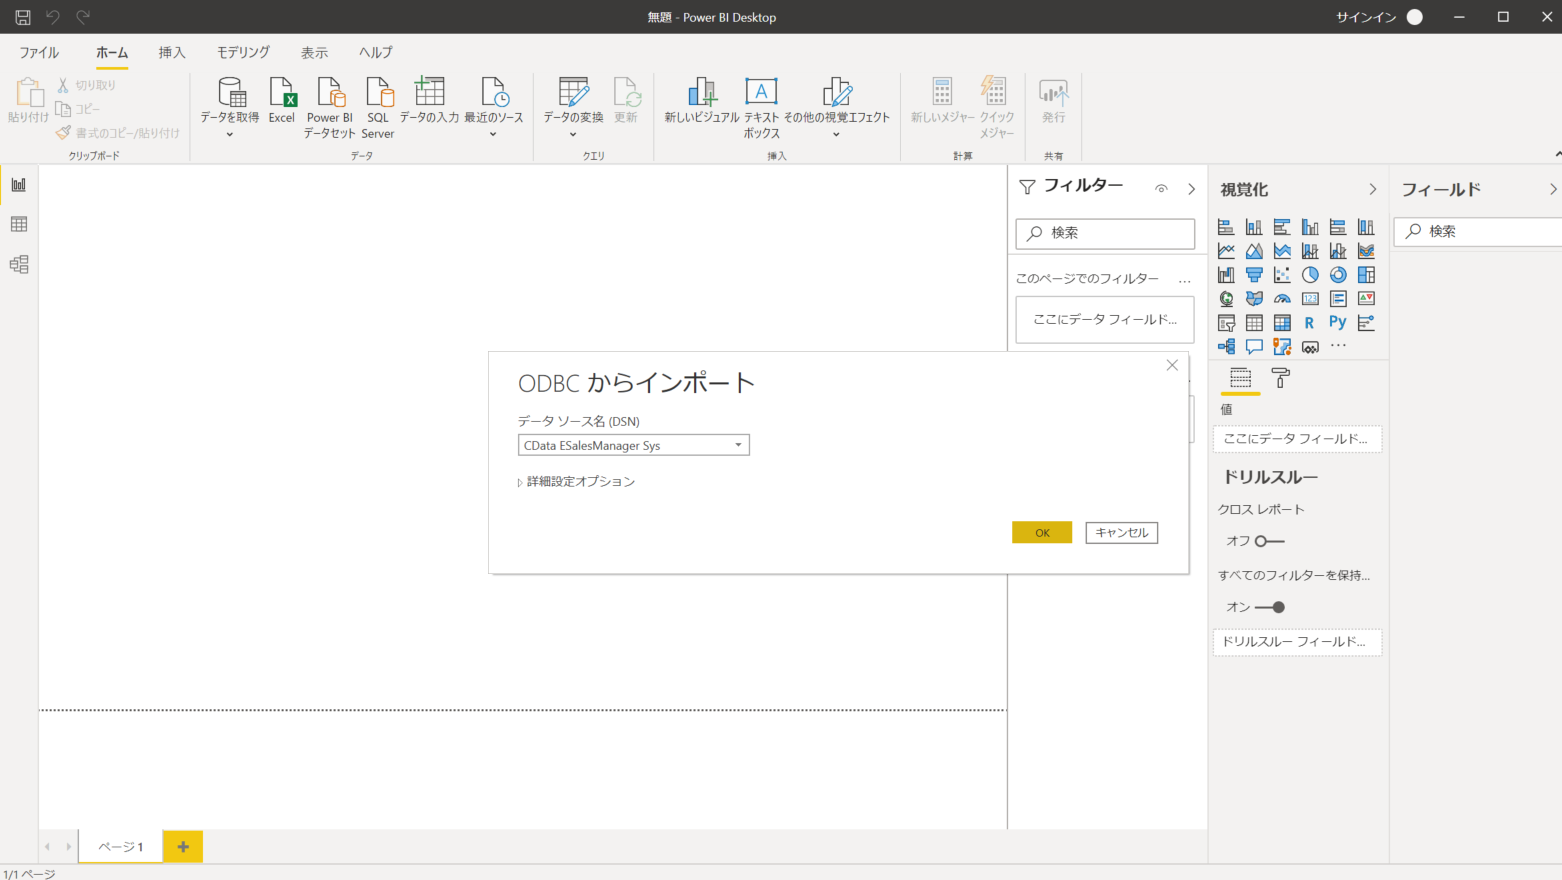
Task: Click the Save icon in title bar
Action: (22, 17)
